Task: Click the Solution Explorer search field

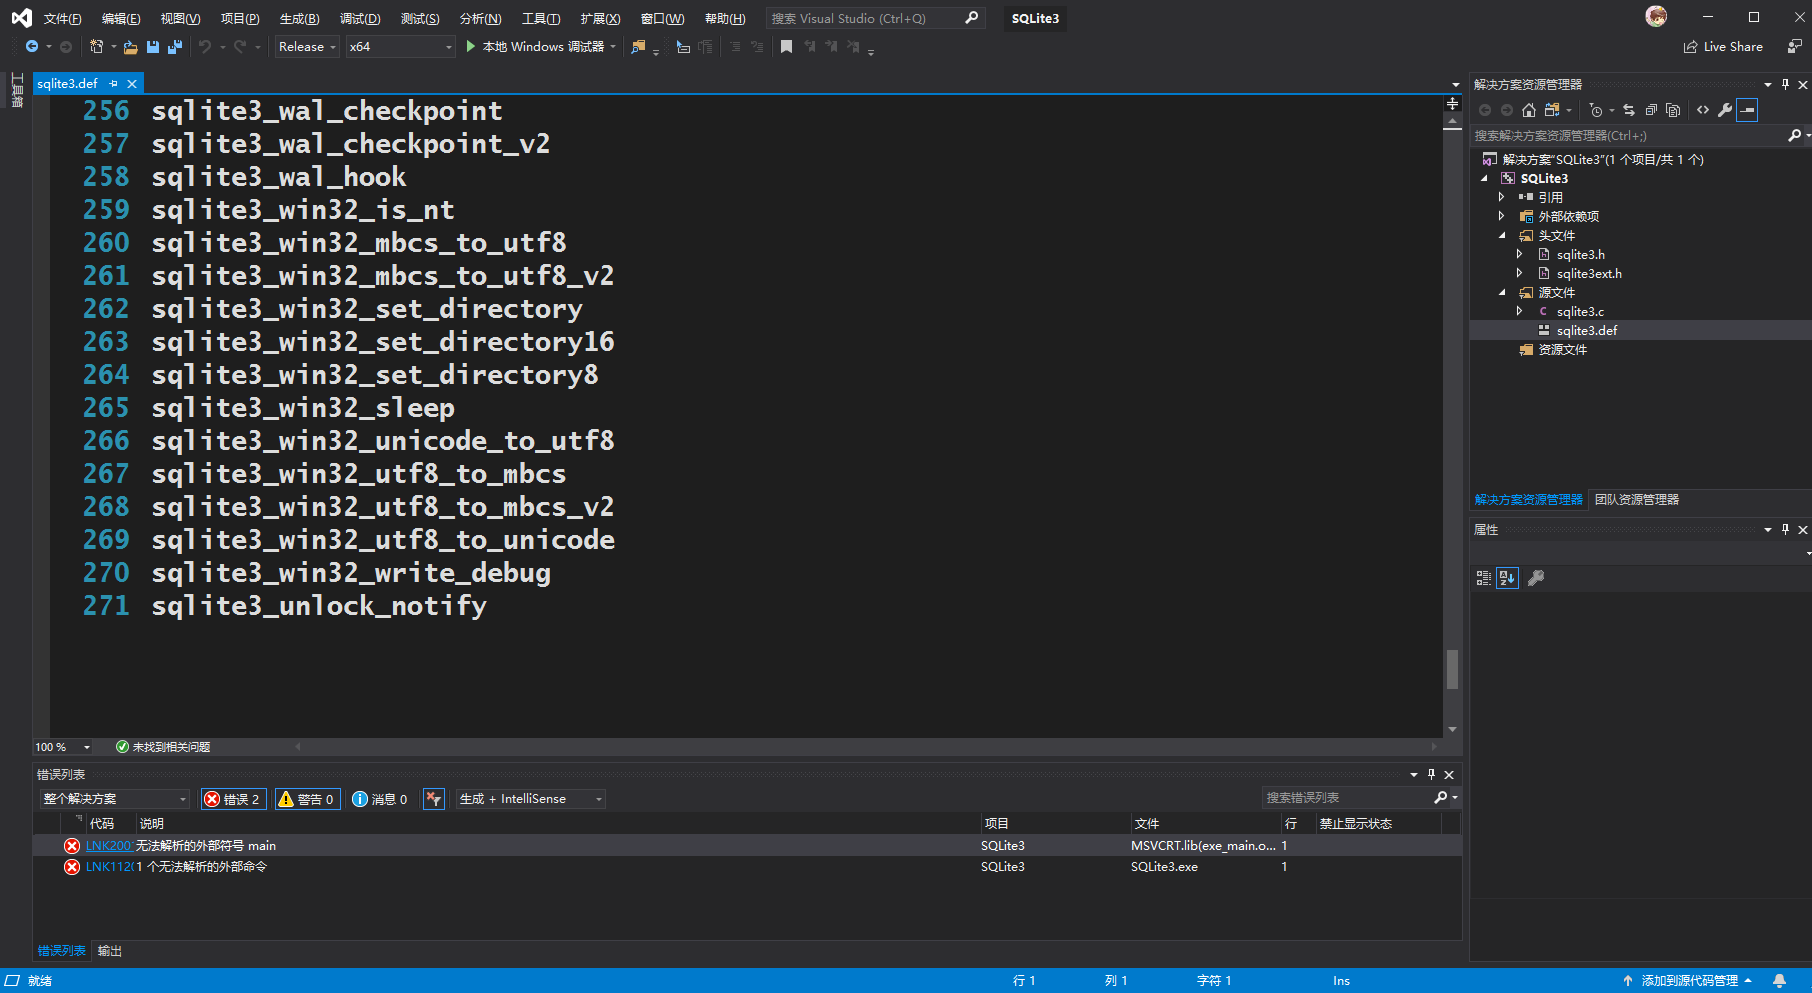Action: 1630,135
